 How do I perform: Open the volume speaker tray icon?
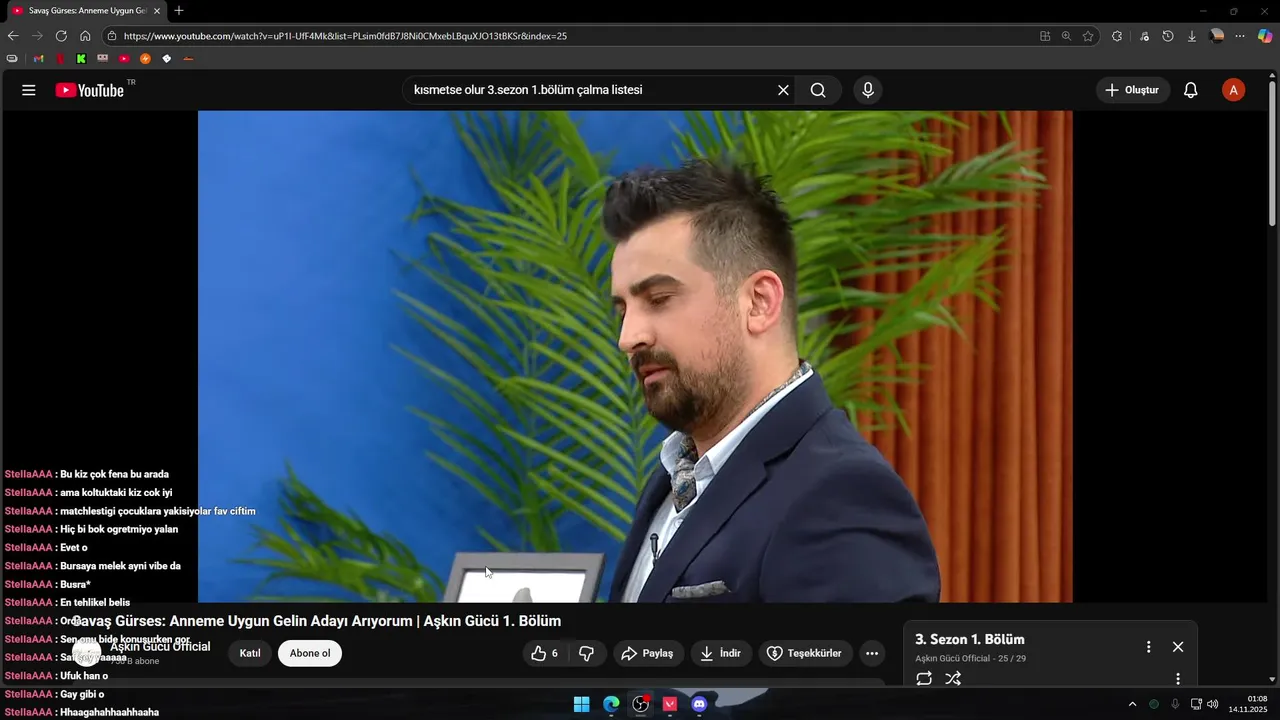point(1213,704)
